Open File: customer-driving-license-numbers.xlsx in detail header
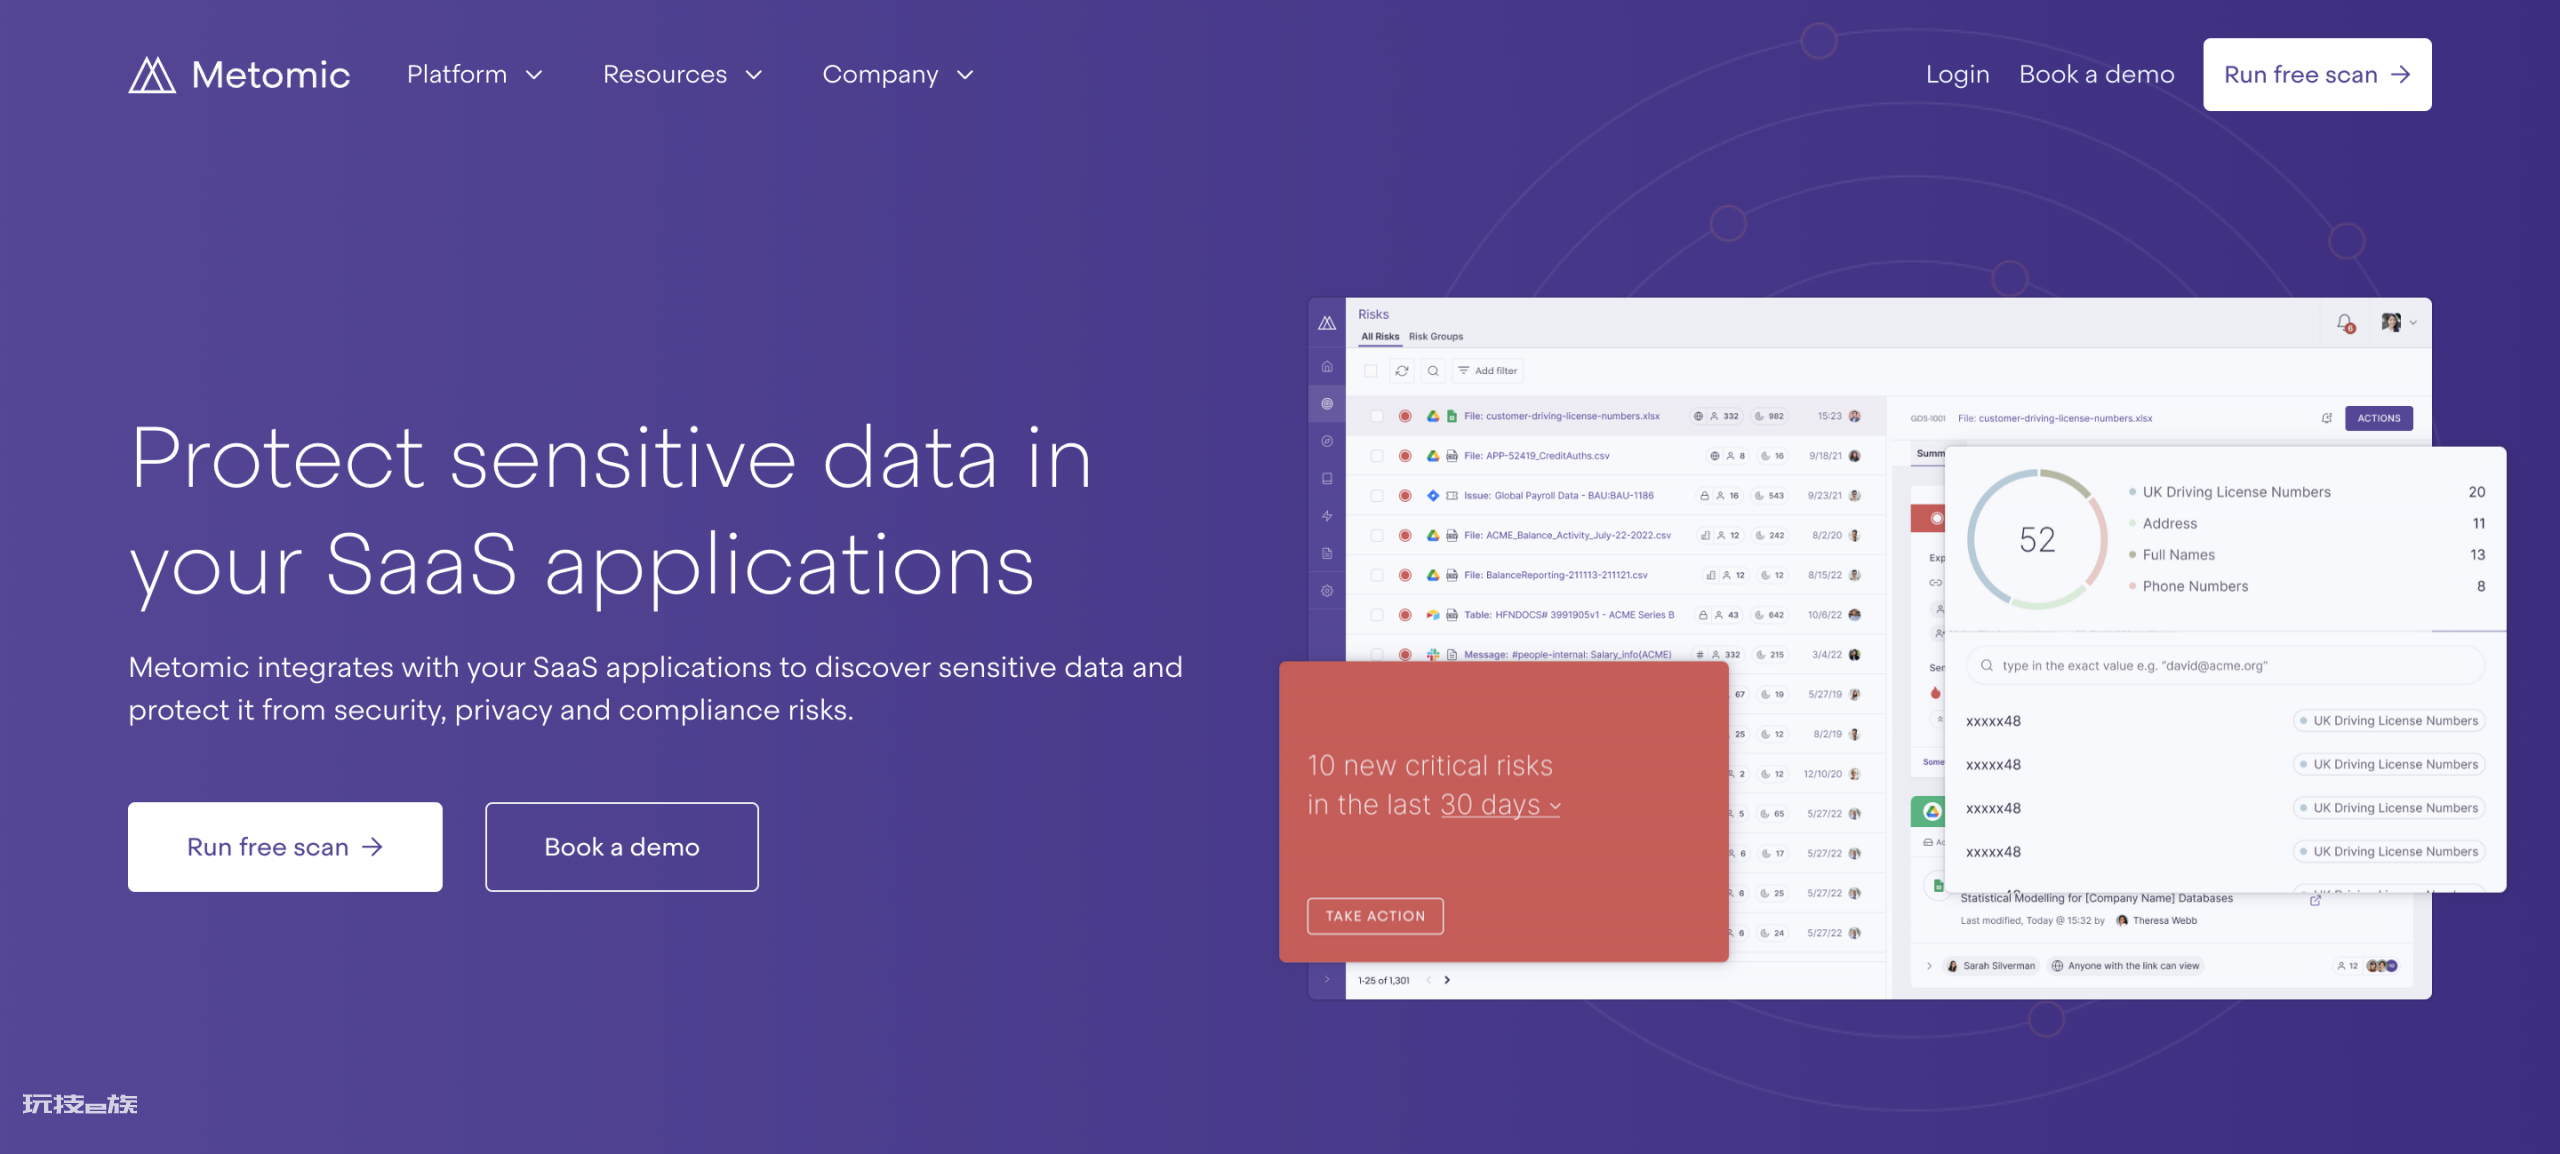Image resolution: width=2560 pixels, height=1154 pixels. coord(2054,418)
